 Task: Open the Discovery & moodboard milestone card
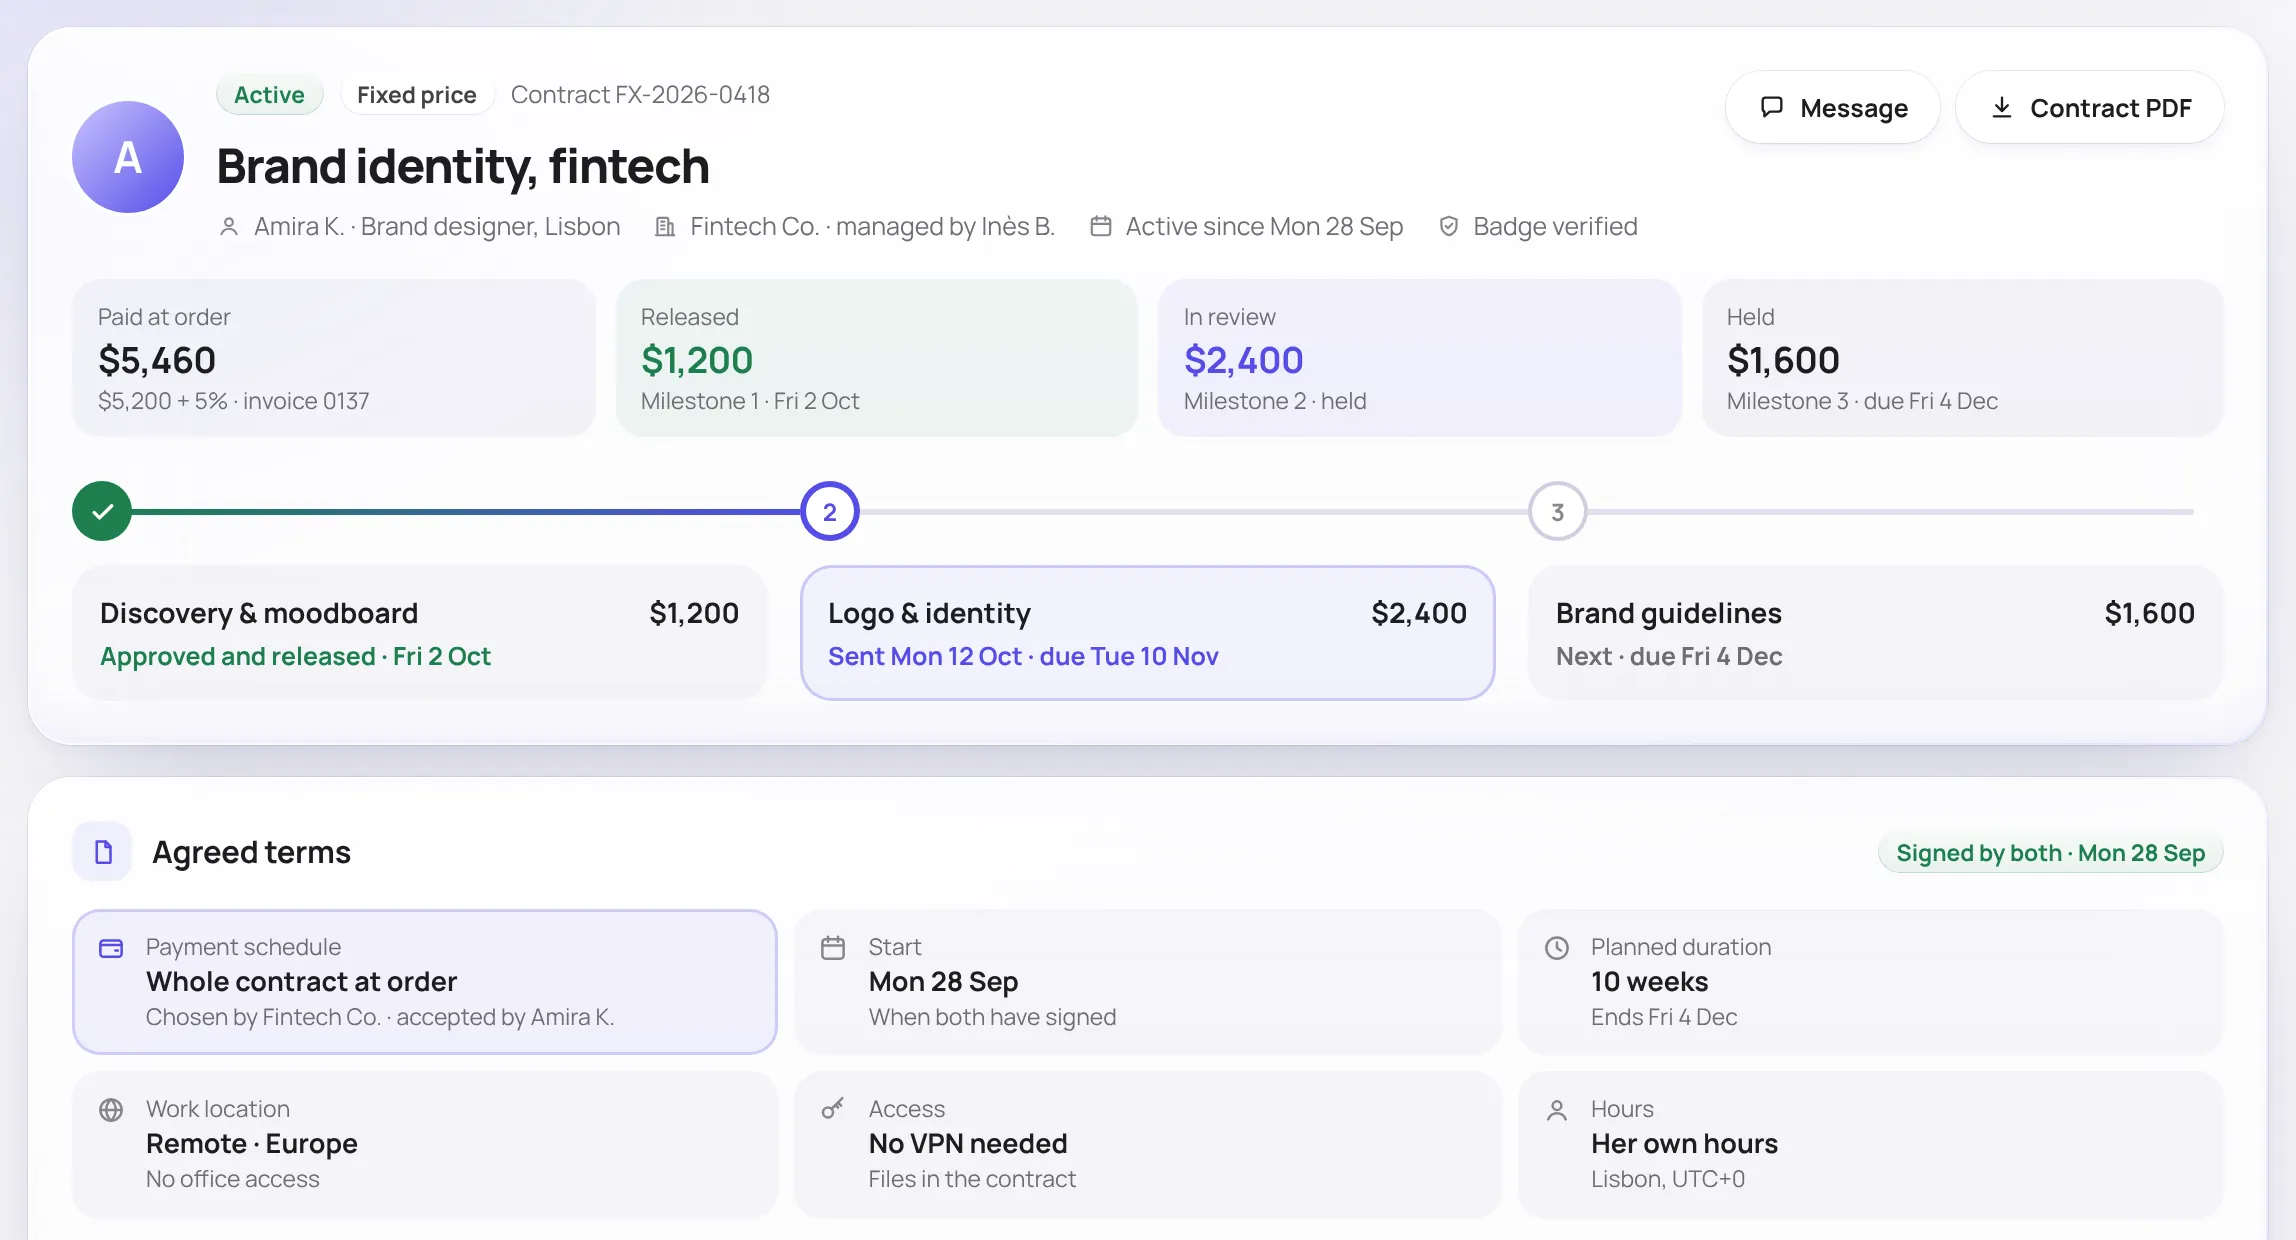pyautogui.click(x=420, y=633)
